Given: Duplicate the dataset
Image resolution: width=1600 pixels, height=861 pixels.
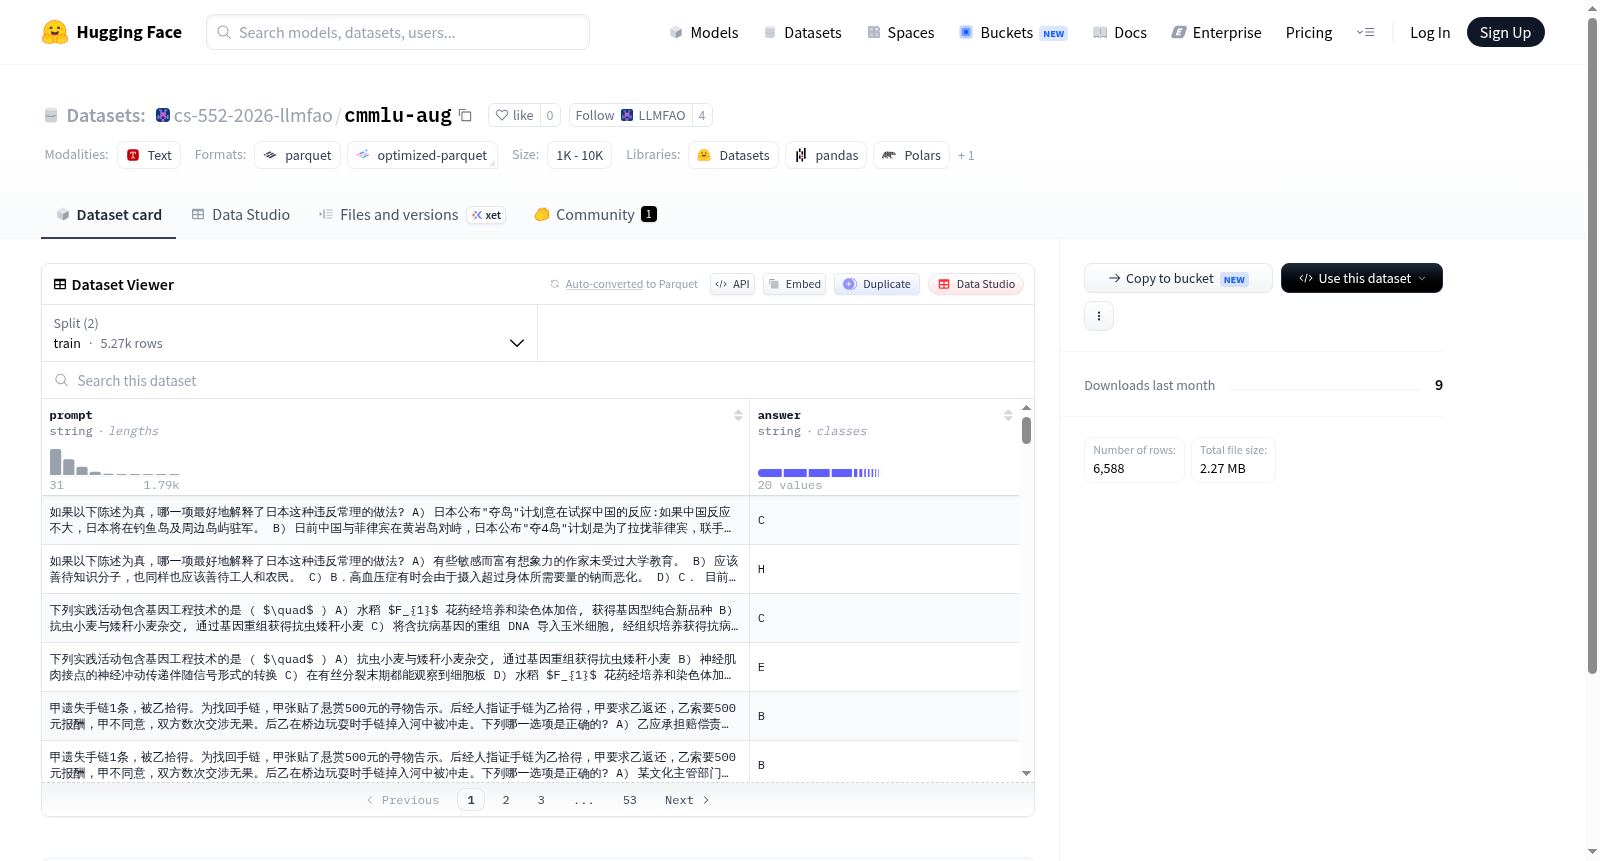Looking at the screenshot, I should pos(876,284).
